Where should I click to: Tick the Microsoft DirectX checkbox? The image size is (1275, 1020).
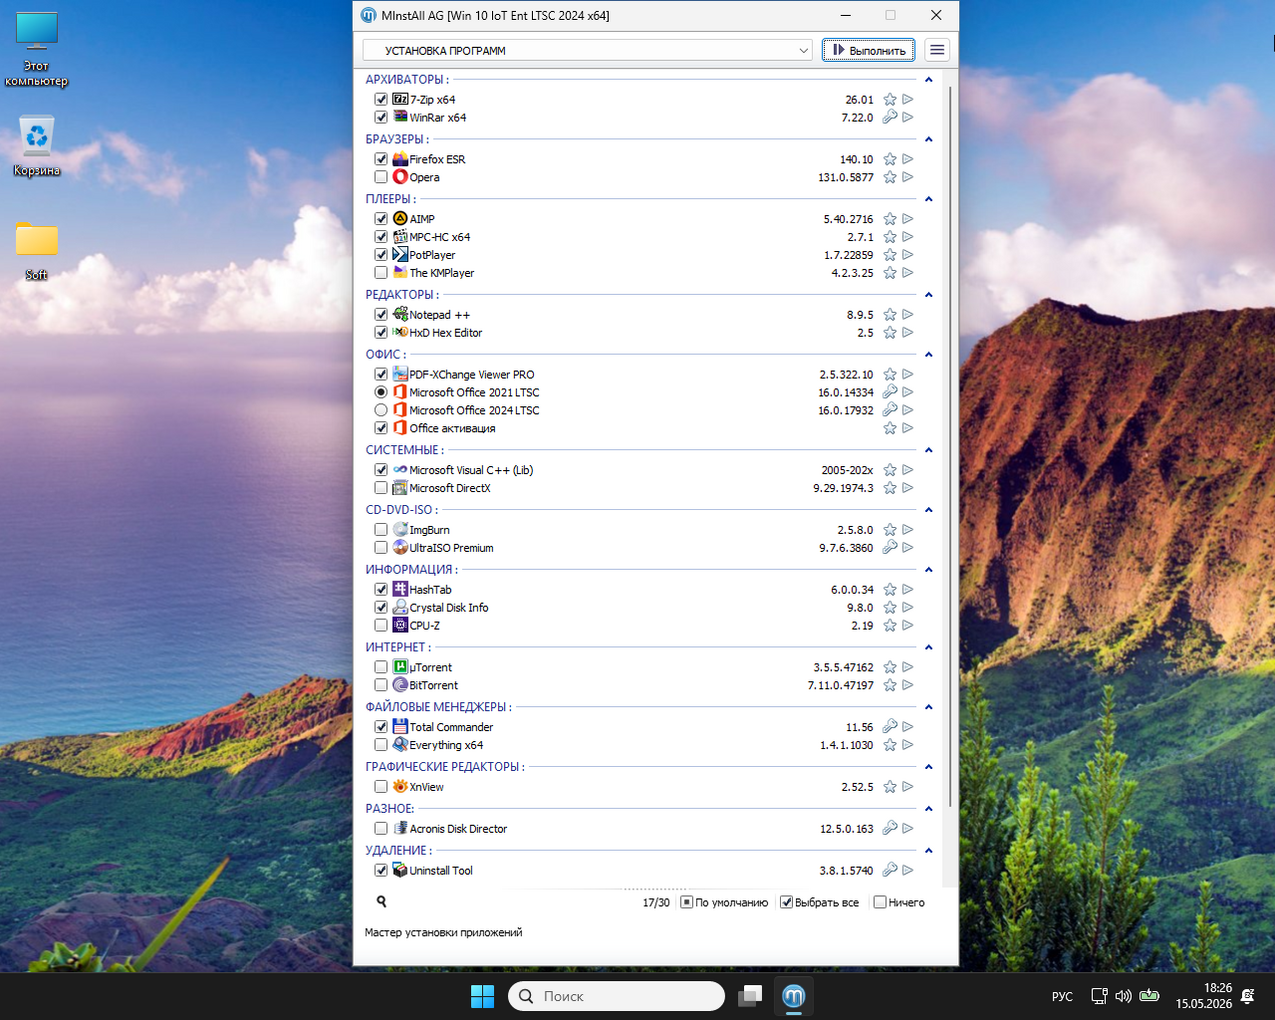pos(381,488)
